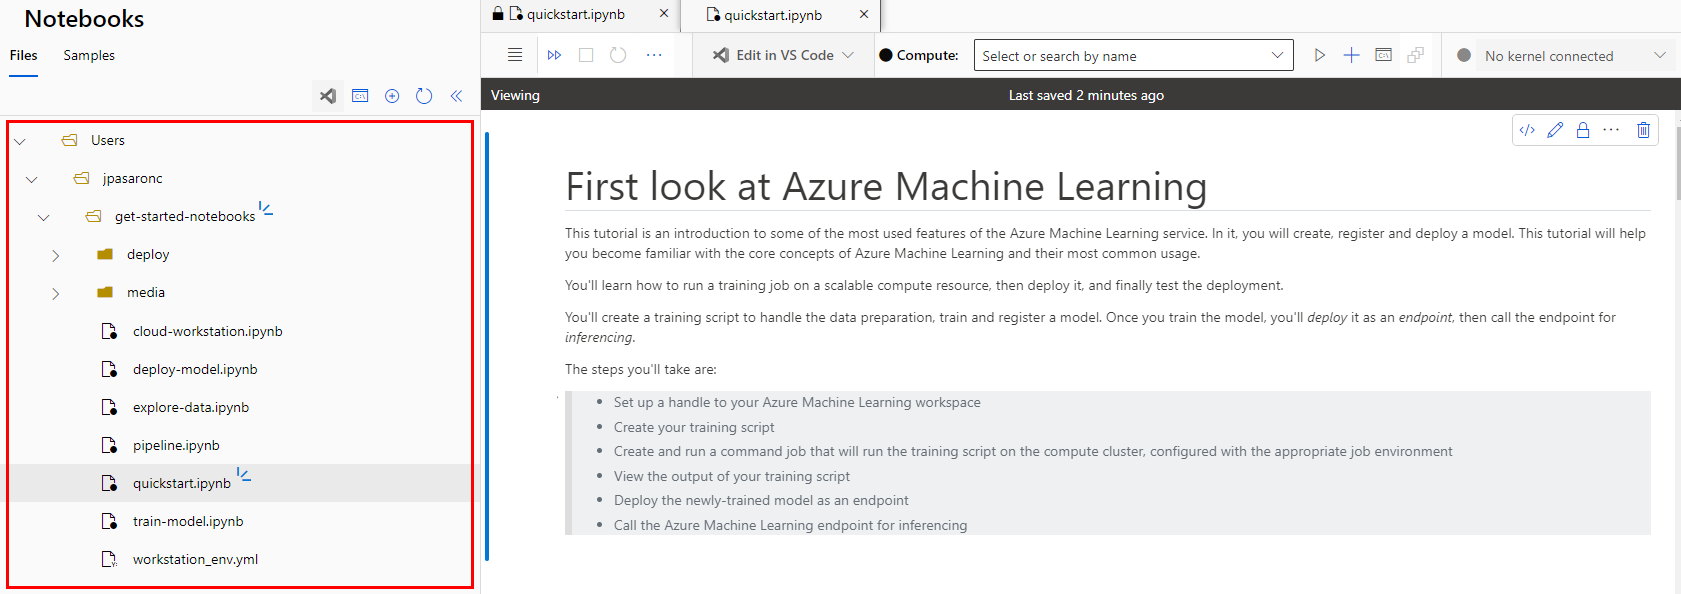Convert cell using the code icon
1681x594 pixels.
[x=1527, y=130]
